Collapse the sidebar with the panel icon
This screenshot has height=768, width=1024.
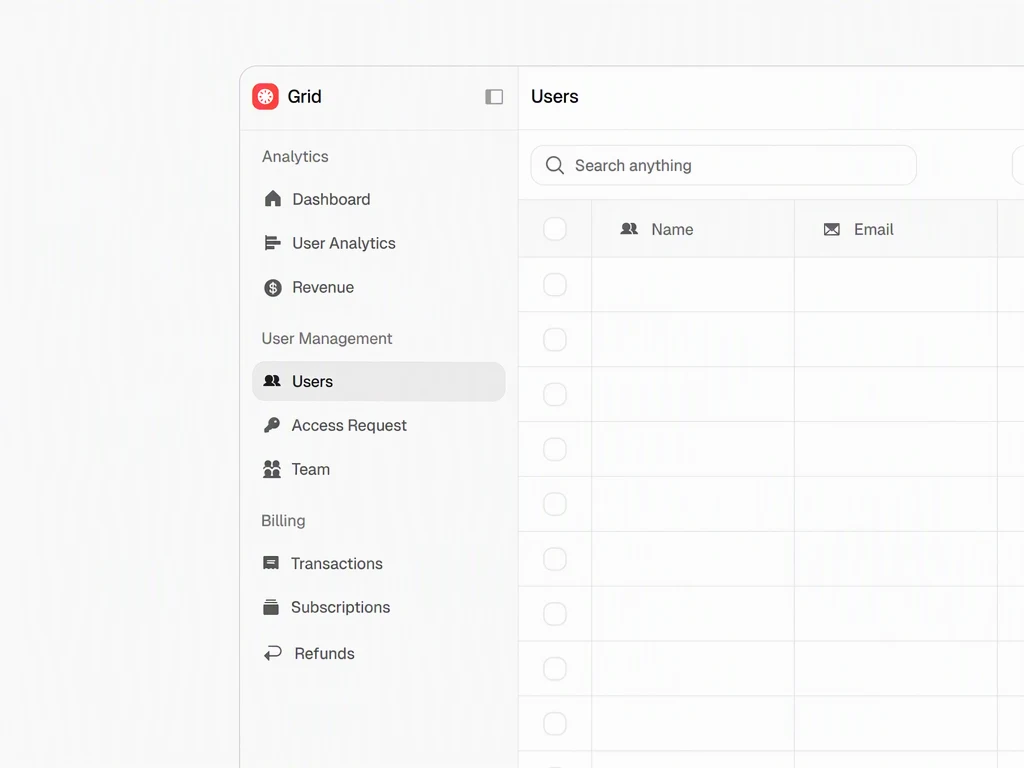[494, 97]
